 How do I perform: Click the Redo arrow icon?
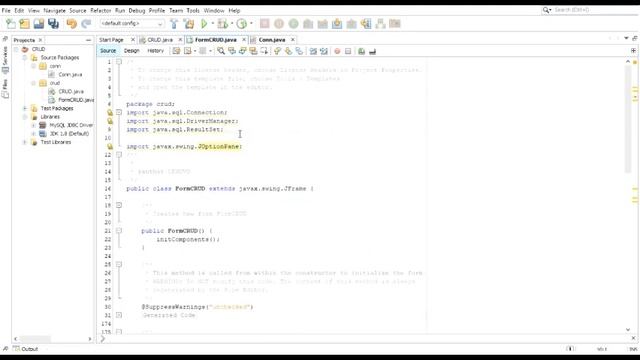pos(86,24)
